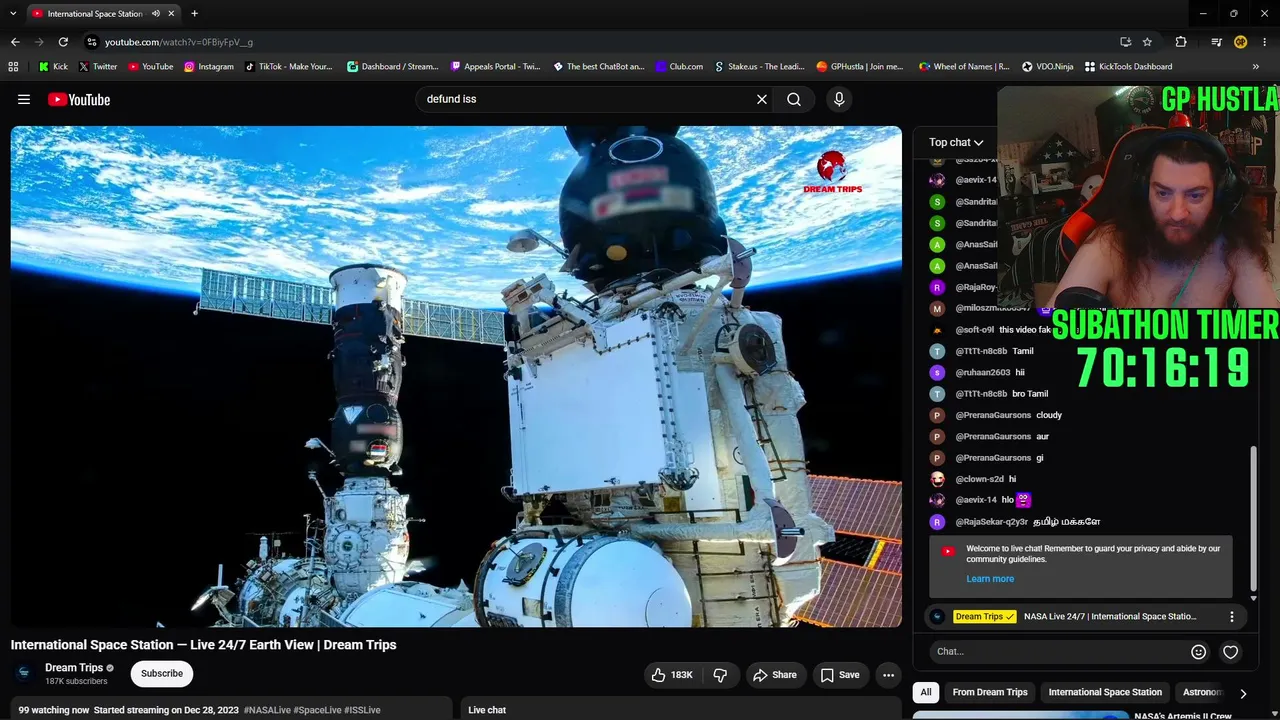The height and width of the screenshot is (720, 1280).
Task: Expand the Top chat dropdown
Action: click(x=956, y=143)
